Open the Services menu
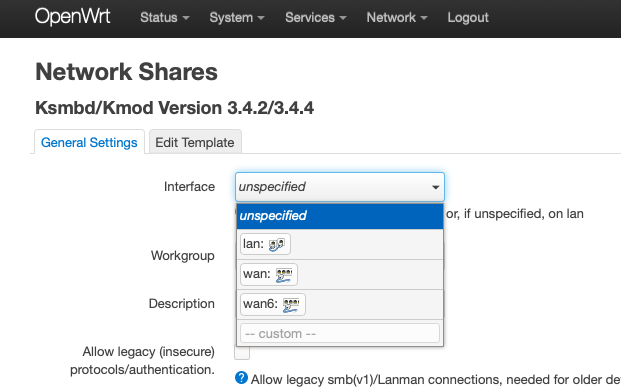Image resolution: width=621 pixels, height=388 pixels. 316,17
